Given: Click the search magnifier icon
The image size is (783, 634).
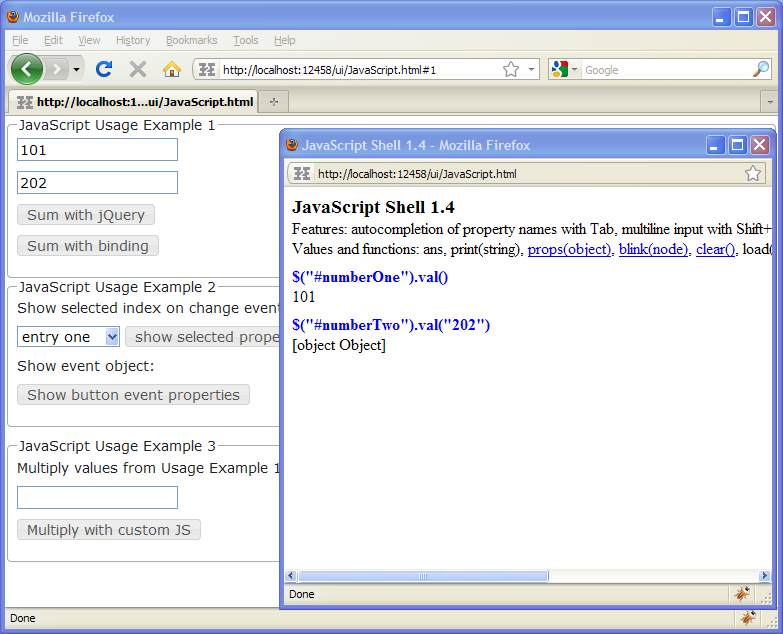Looking at the screenshot, I should click(761, 69).
